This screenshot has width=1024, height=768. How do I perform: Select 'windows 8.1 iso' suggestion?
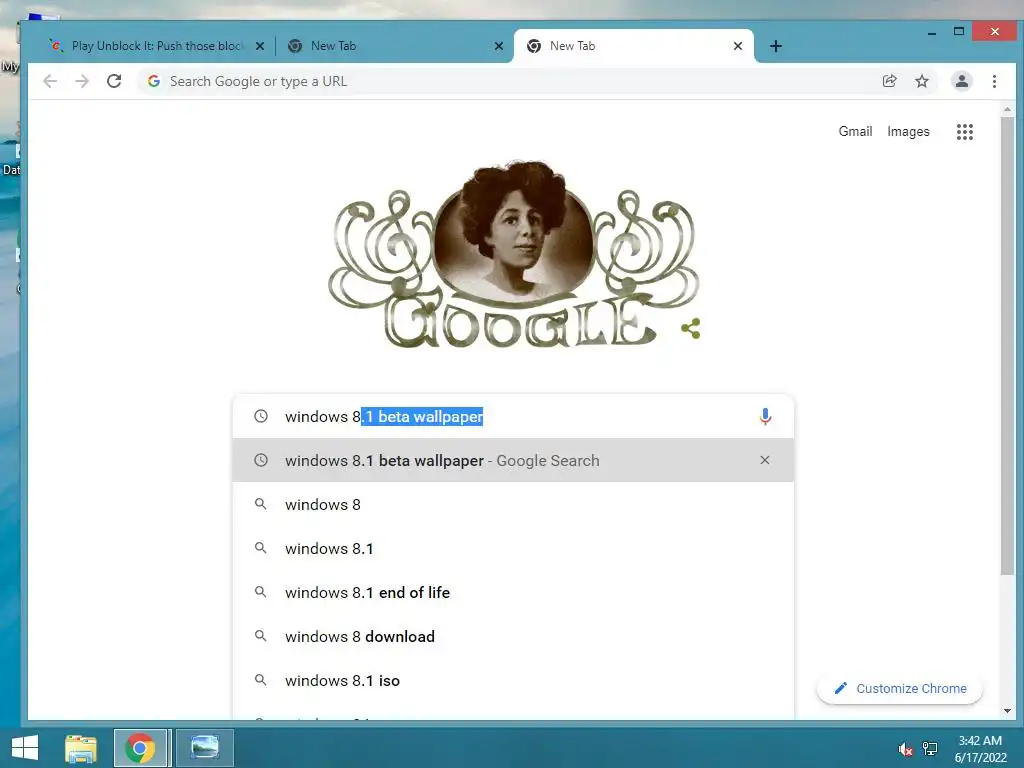pos(513,680)
